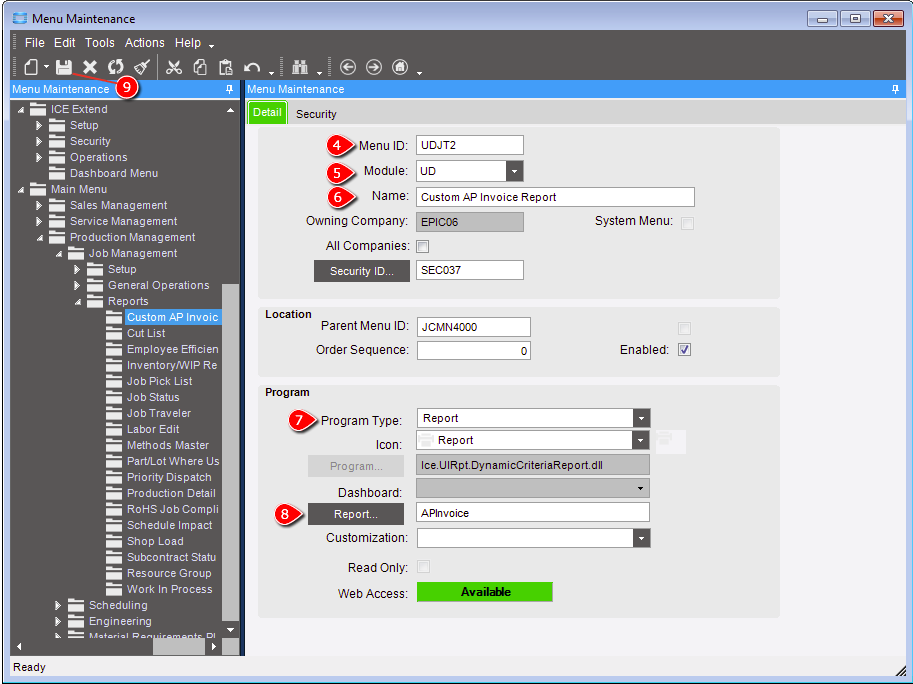Click the Menu ID input field

[470, 145]
